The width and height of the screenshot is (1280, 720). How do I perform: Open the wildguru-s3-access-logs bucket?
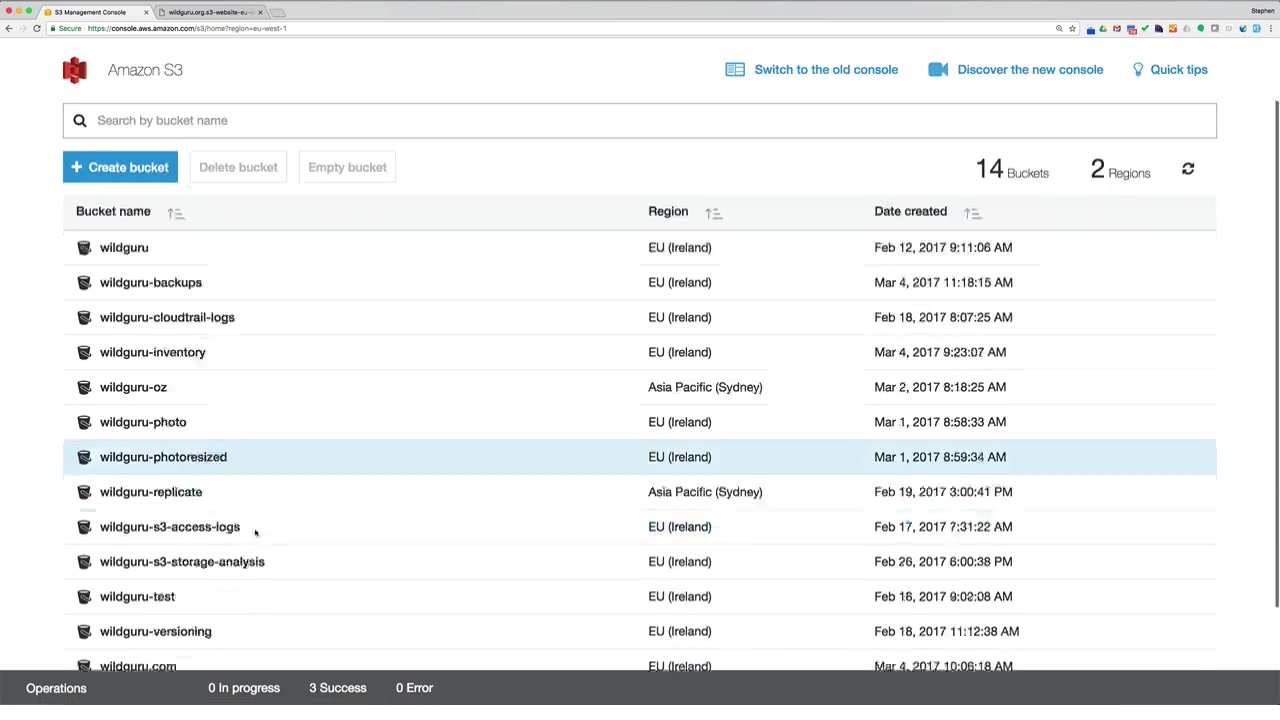click(170, 527)
